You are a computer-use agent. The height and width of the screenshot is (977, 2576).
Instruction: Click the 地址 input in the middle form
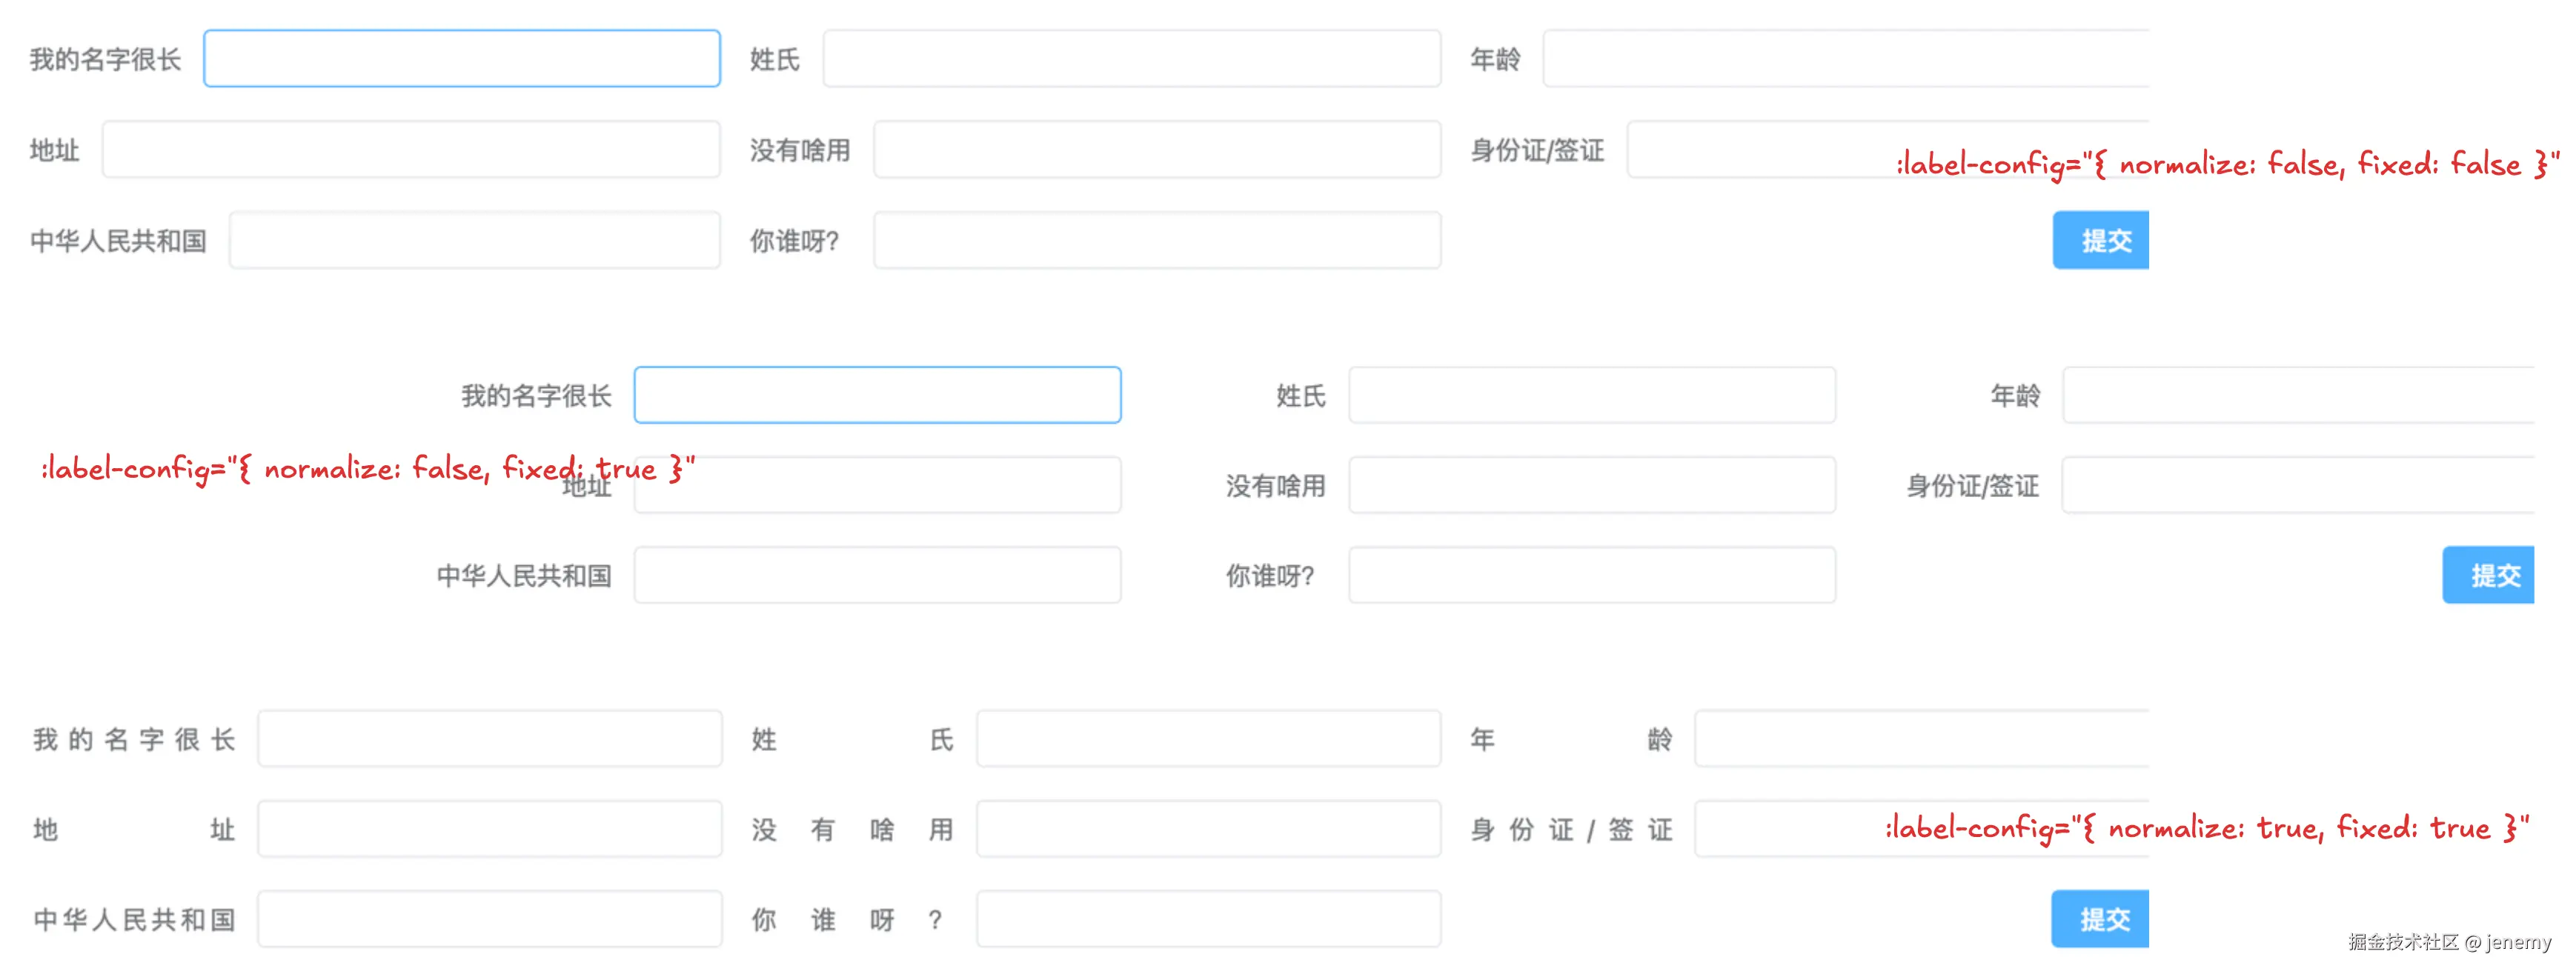click(877, 485)
